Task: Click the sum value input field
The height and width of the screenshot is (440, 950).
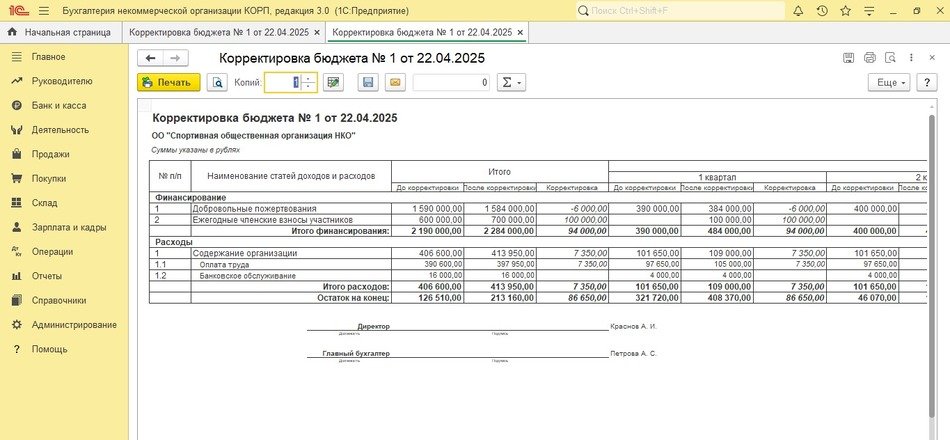Action: 451,83
